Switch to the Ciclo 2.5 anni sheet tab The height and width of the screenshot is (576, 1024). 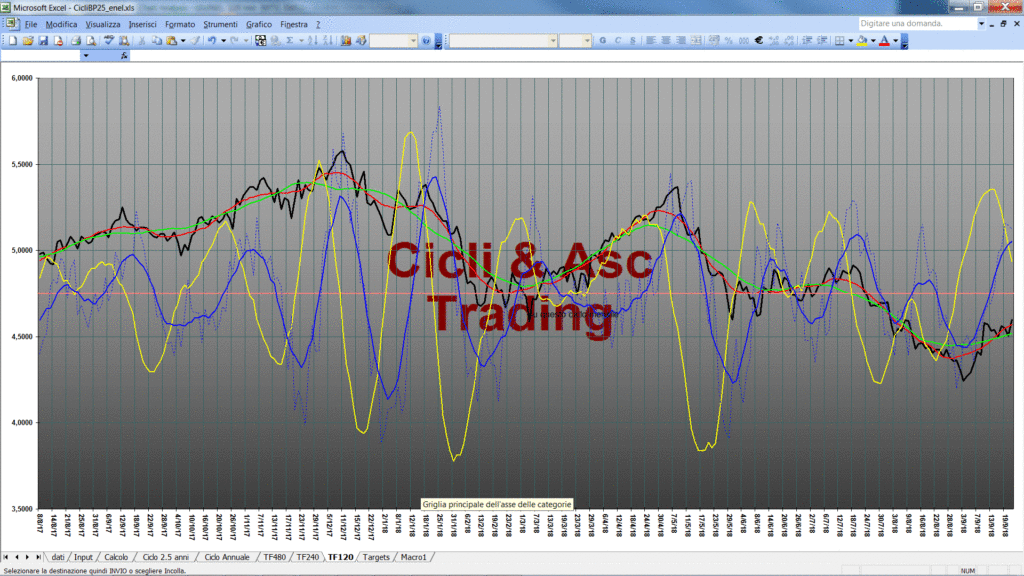tap(165, 557)
